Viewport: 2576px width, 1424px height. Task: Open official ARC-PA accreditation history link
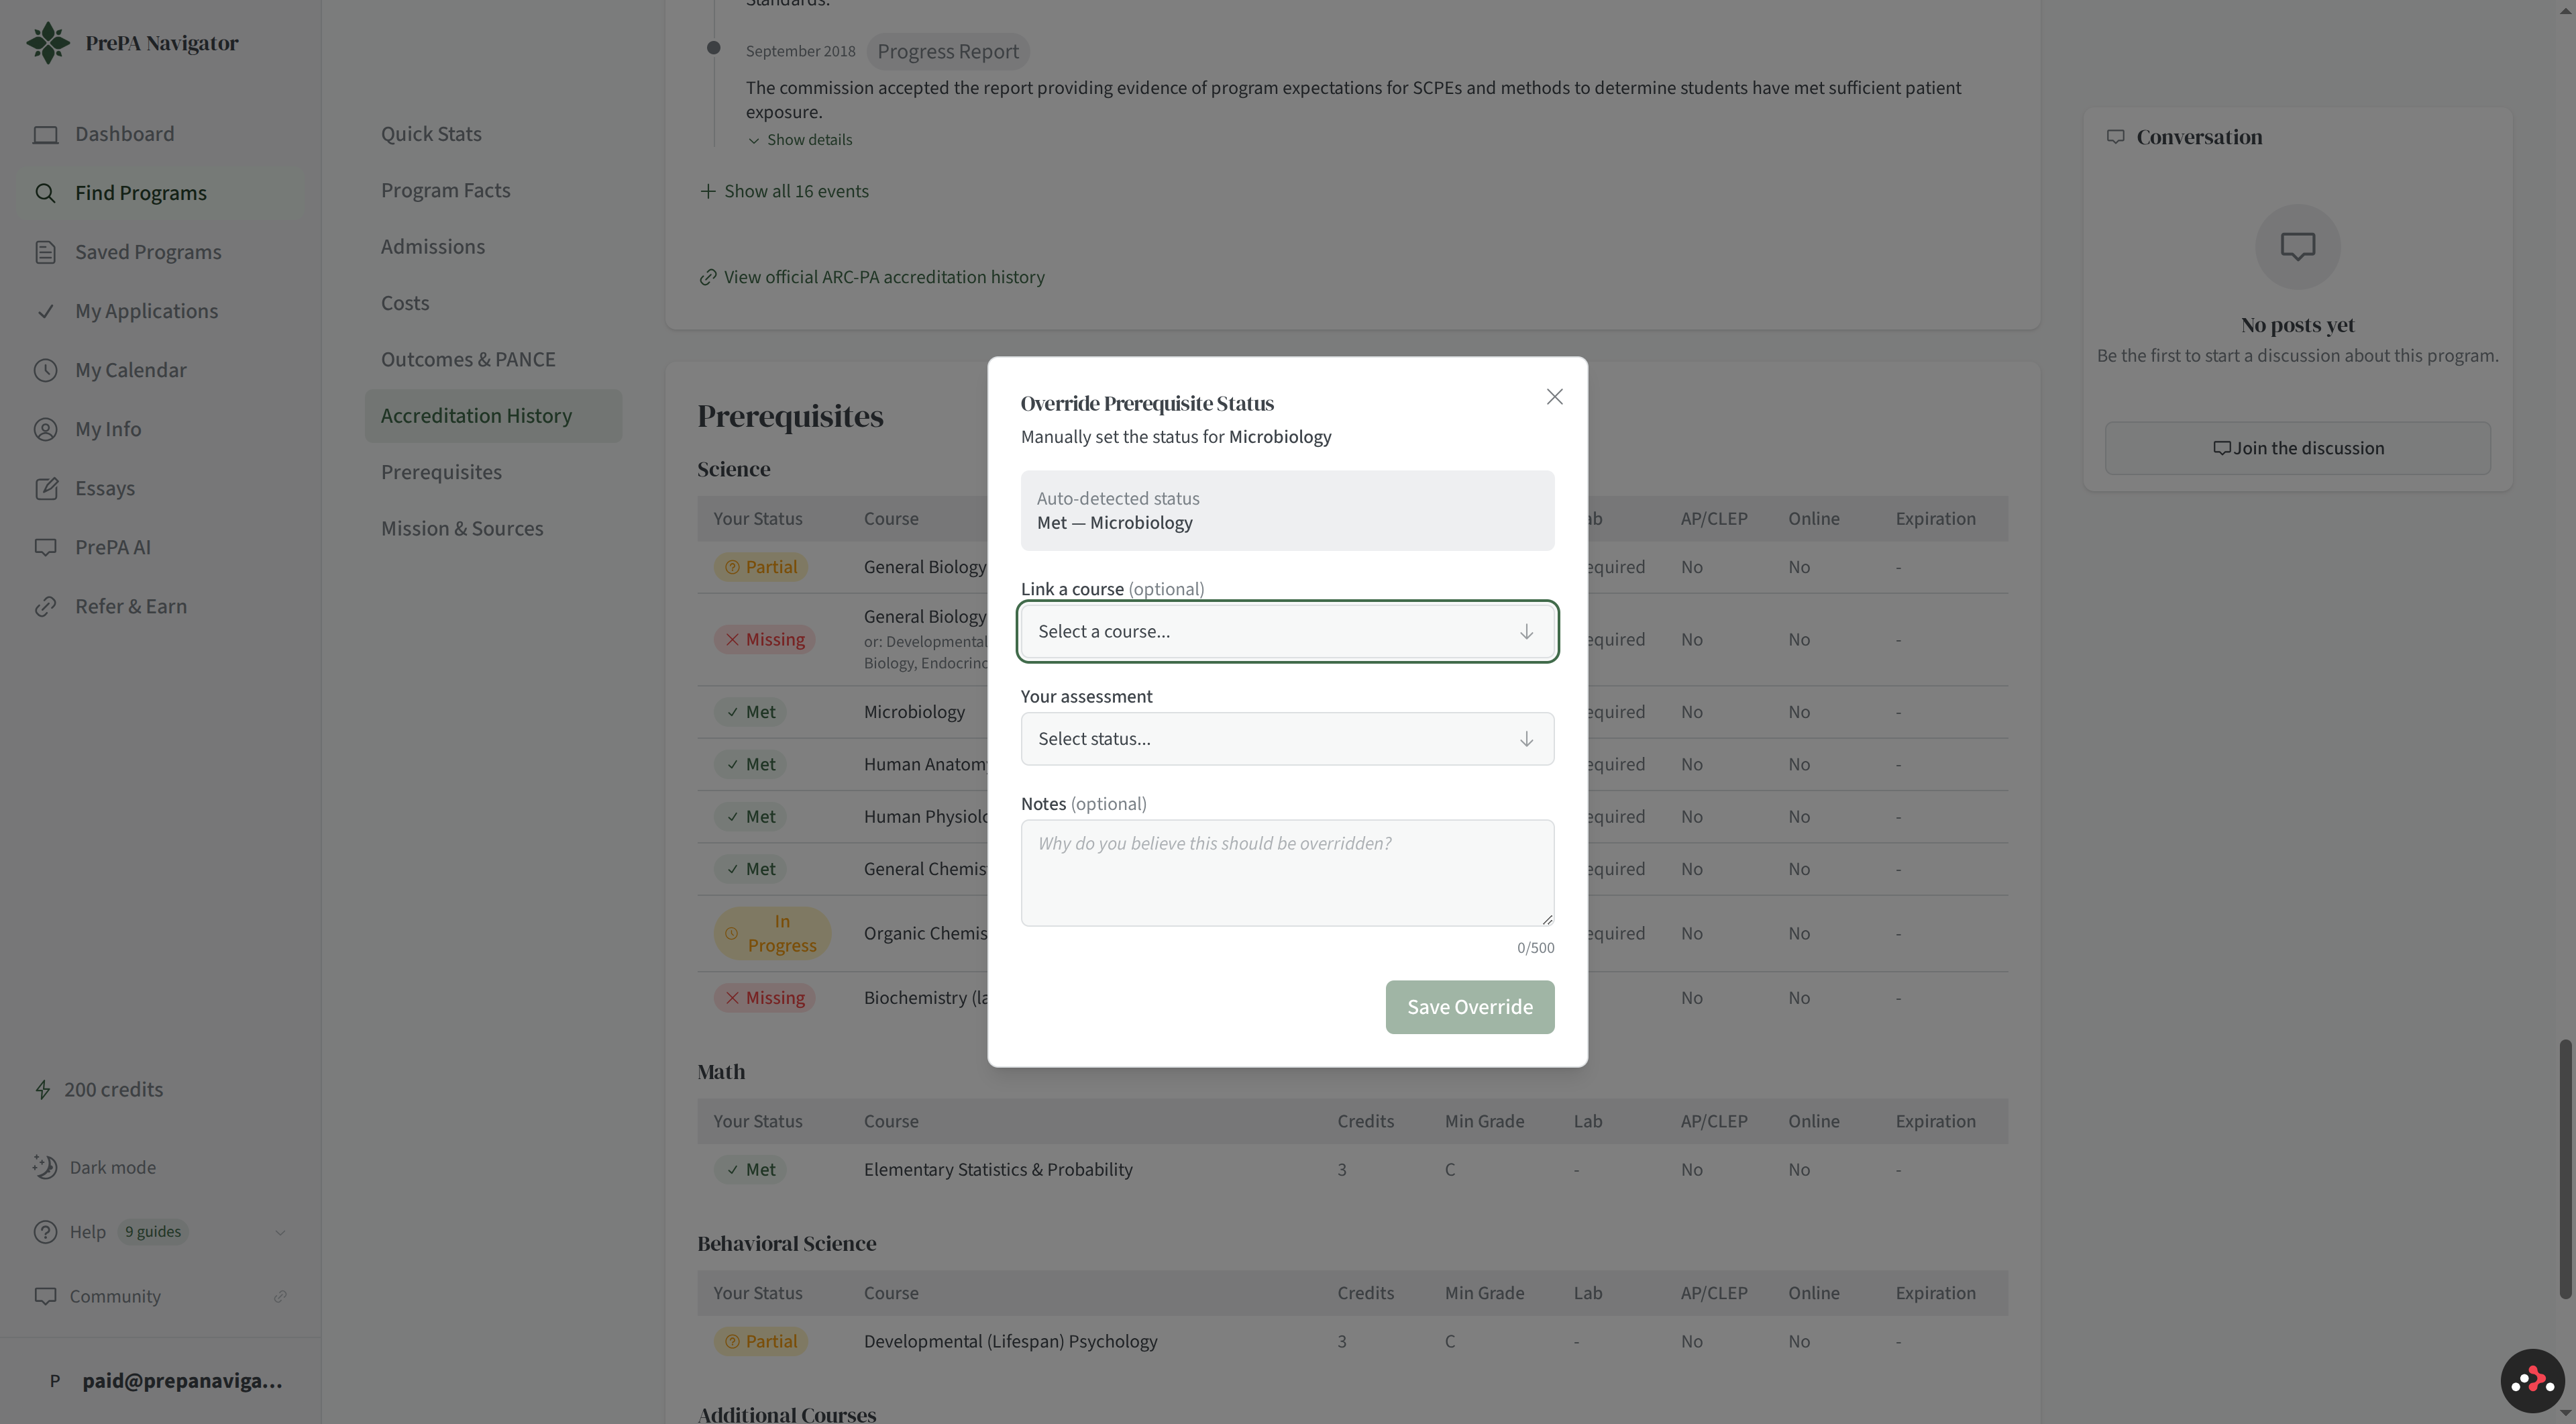[x=872, y=277]
